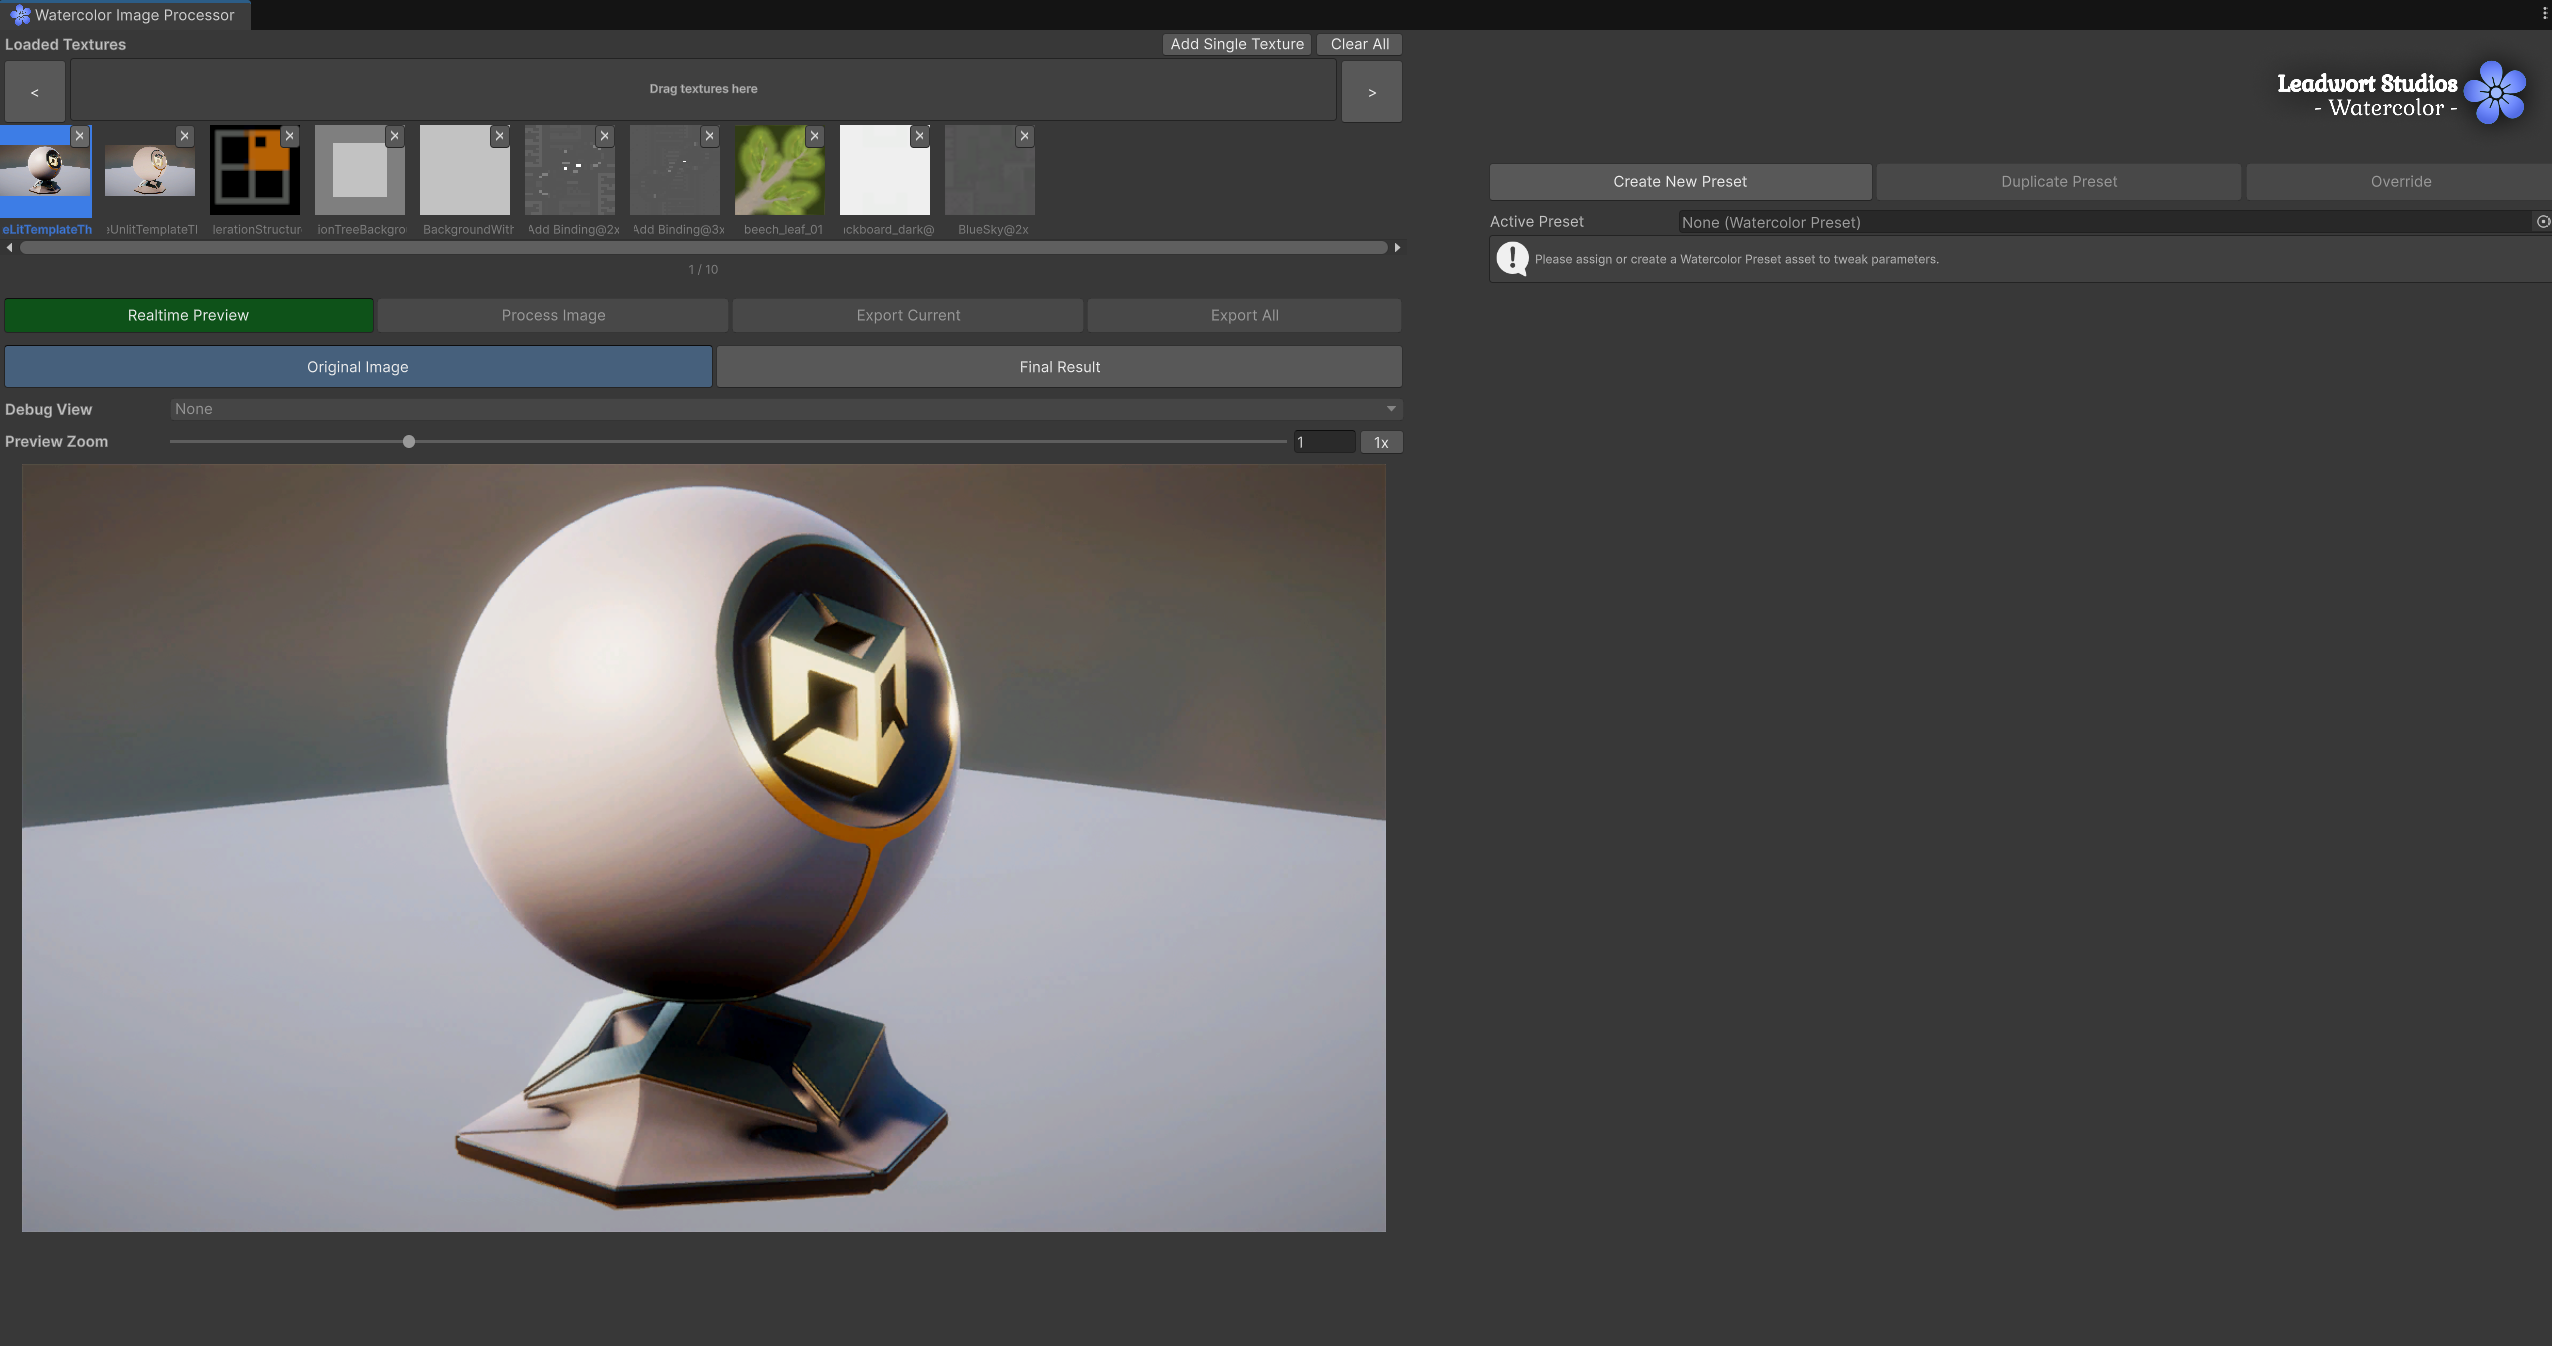Viewport: 2552px width, 1346px height.
Task: Go to previous texture with < button
Action: click(35, 92)
